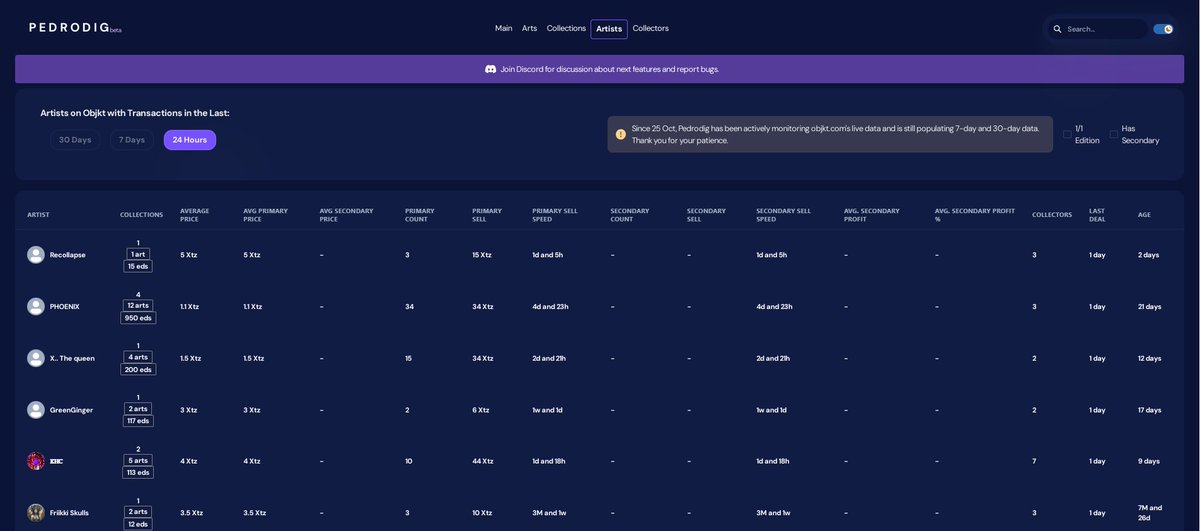The height and width of the screenshot is (531, 1200).
Task: Open GreenGinger artist avatar
Action: click(x=36, y=410)
